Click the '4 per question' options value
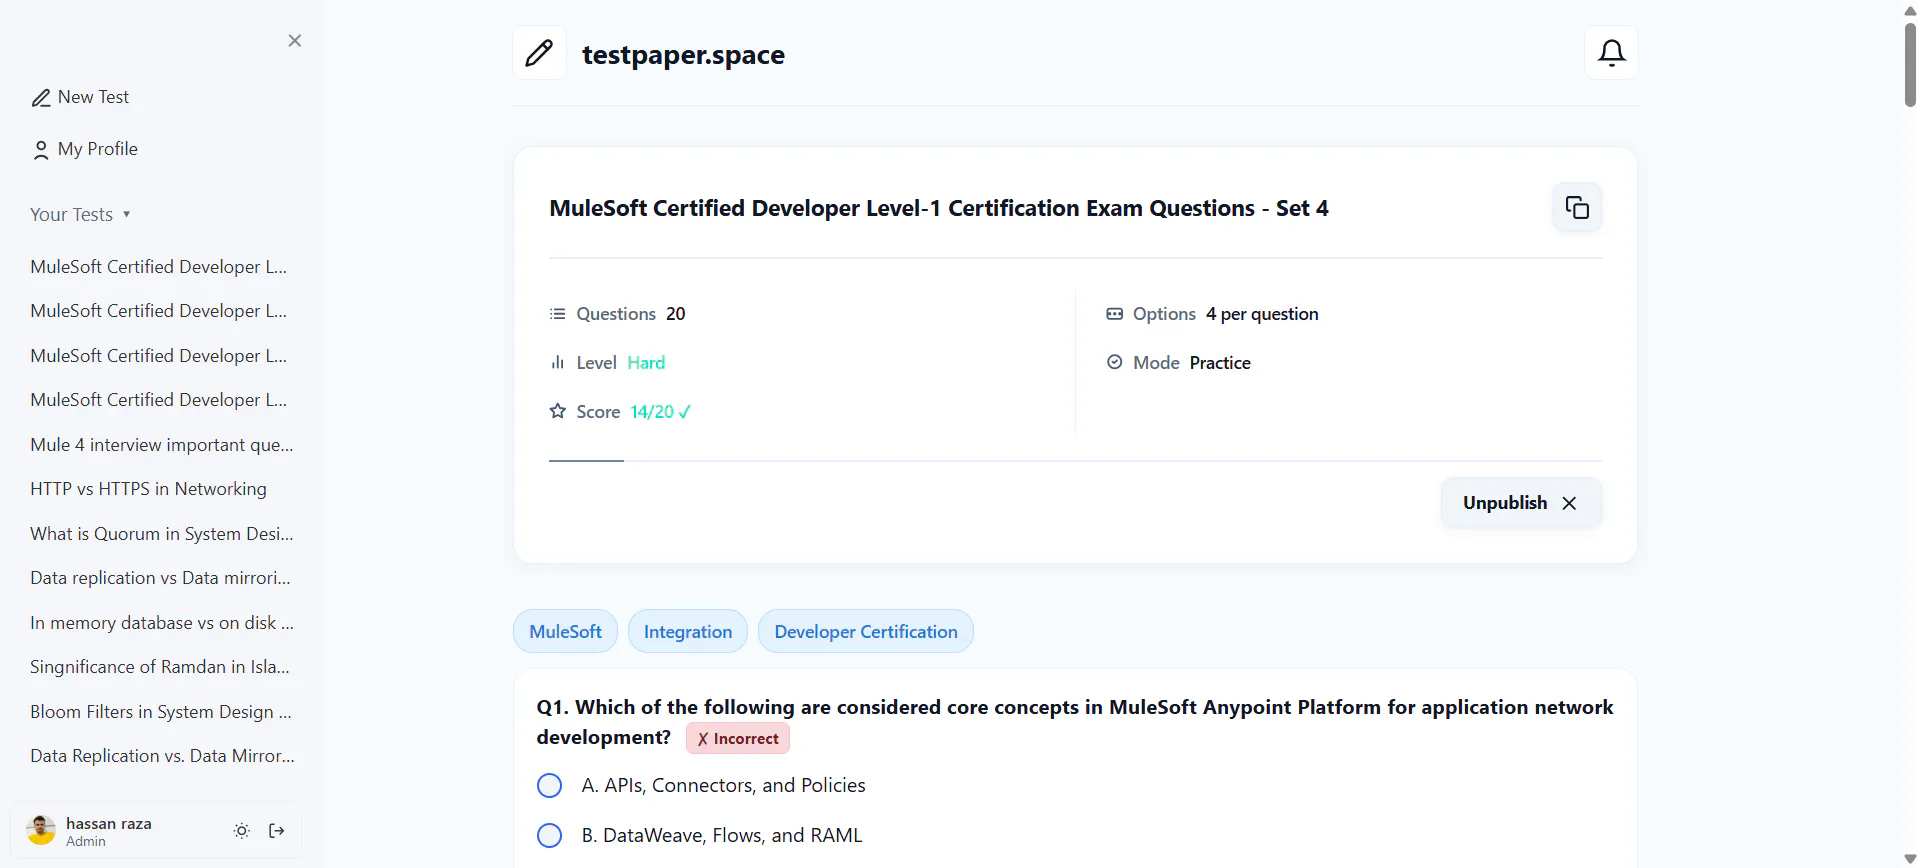The image size is (1918, 868). click(x=1262, y=314)
